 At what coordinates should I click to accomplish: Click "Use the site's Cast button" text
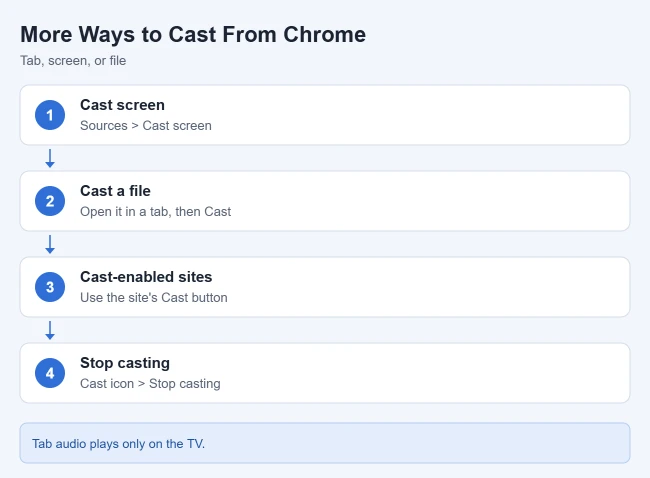(154, 297)
